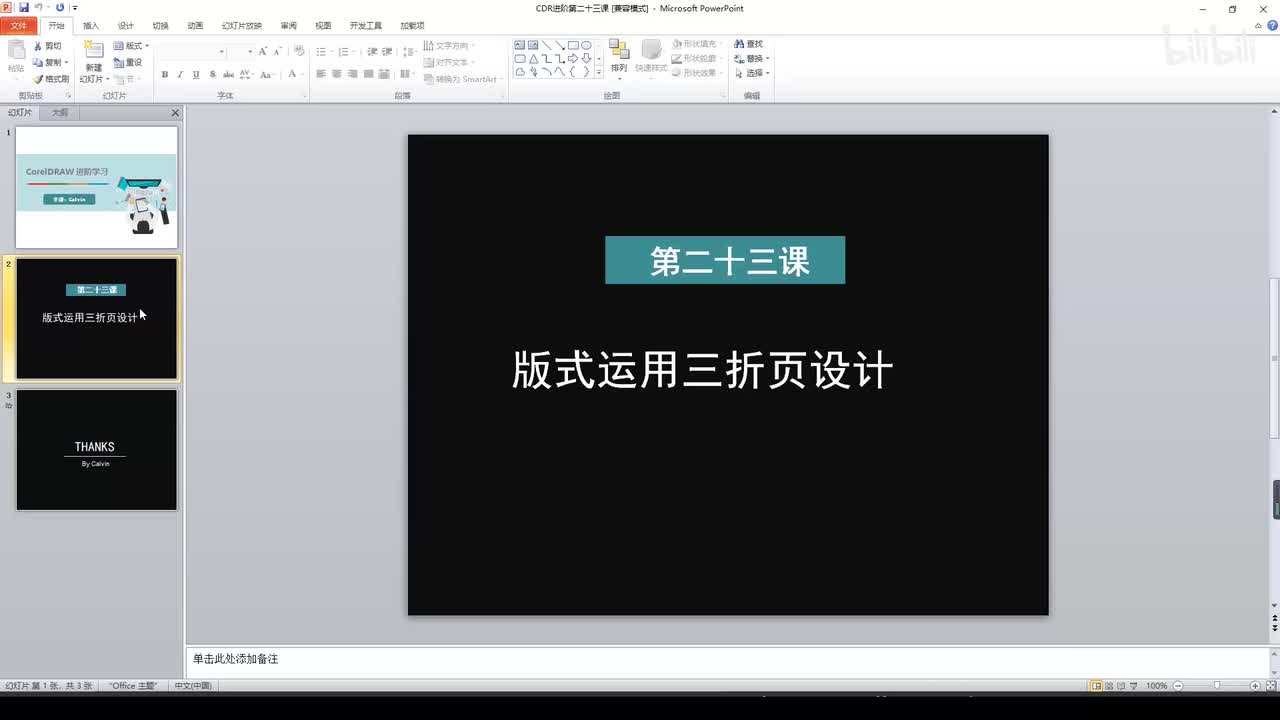Insert a new slide with 新建幻灯片
The width and height of the screenshot is (1280, 720).
coord(93,63)
